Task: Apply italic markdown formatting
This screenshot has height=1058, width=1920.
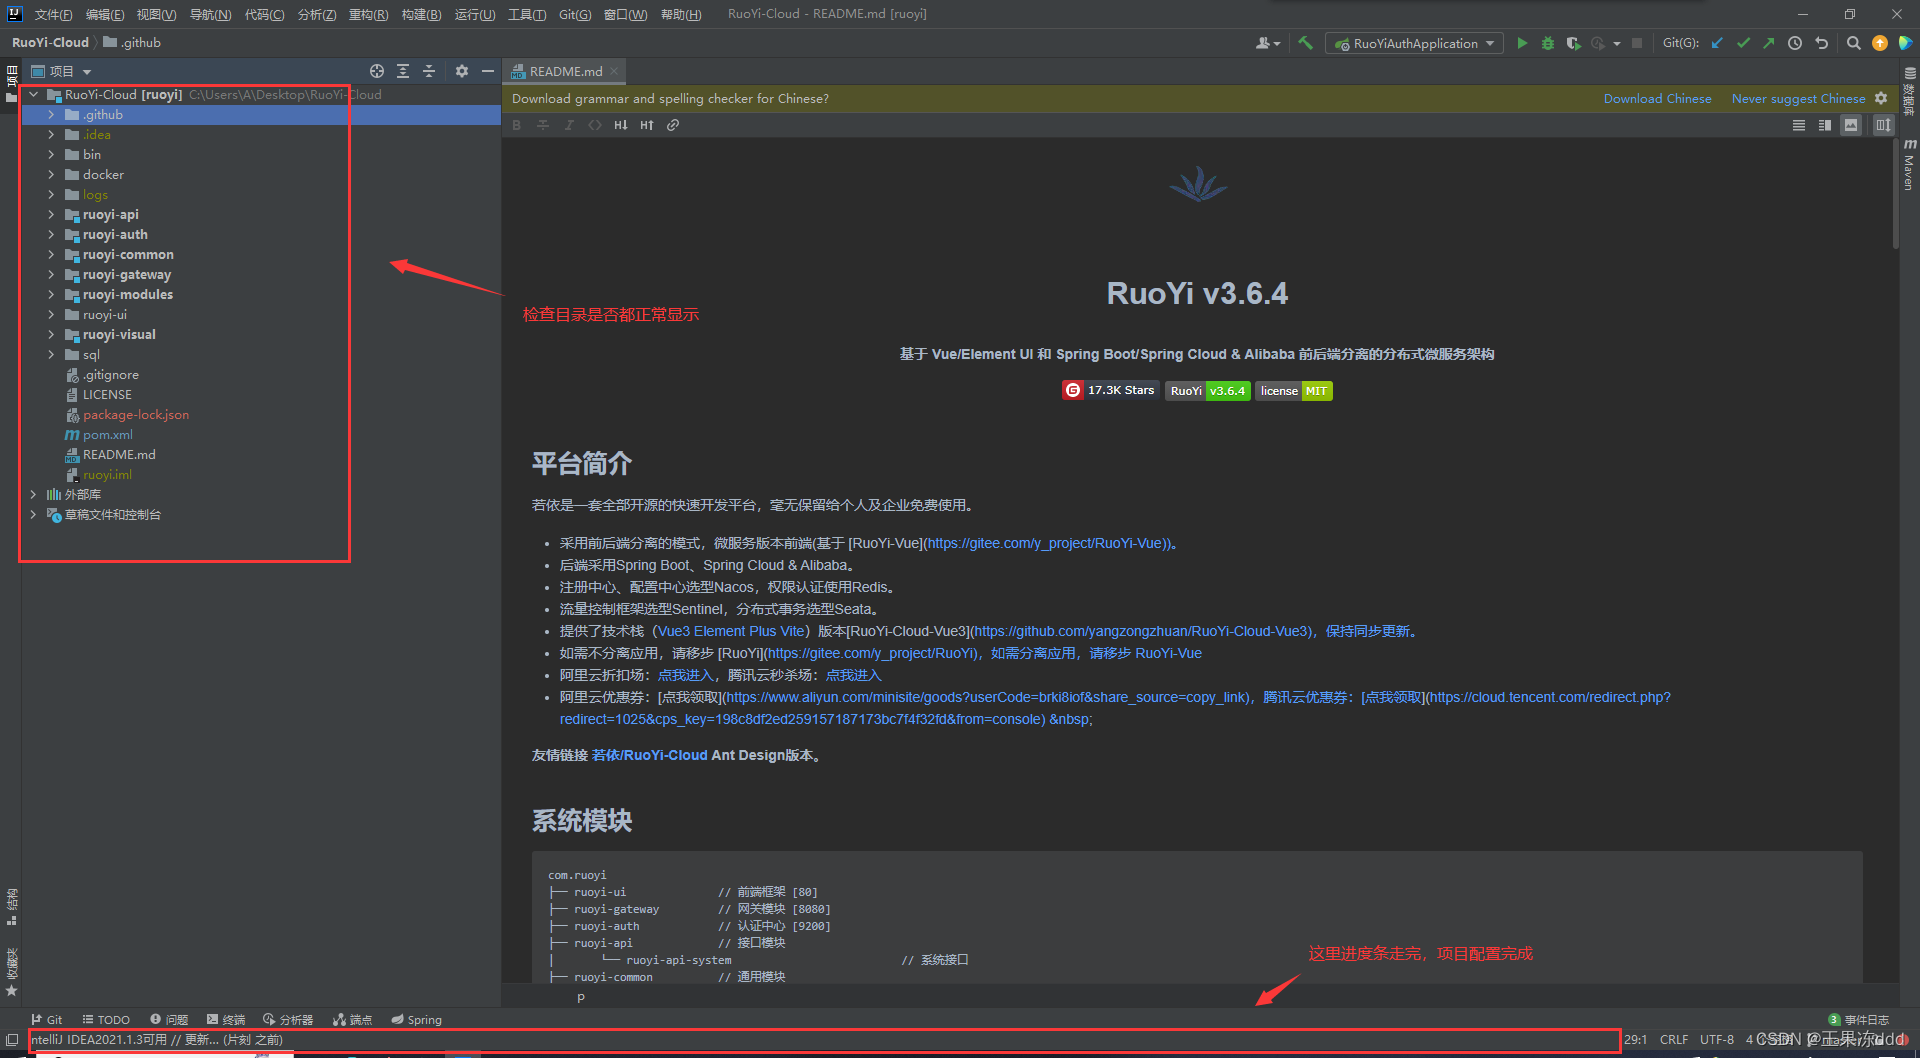Action: point(569,125)
